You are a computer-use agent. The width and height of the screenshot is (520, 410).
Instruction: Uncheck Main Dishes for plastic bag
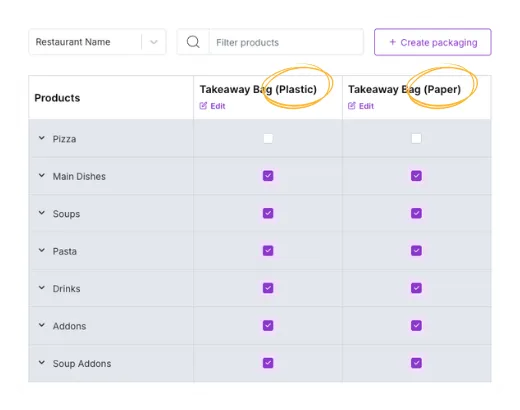click(x=268, y=176)
